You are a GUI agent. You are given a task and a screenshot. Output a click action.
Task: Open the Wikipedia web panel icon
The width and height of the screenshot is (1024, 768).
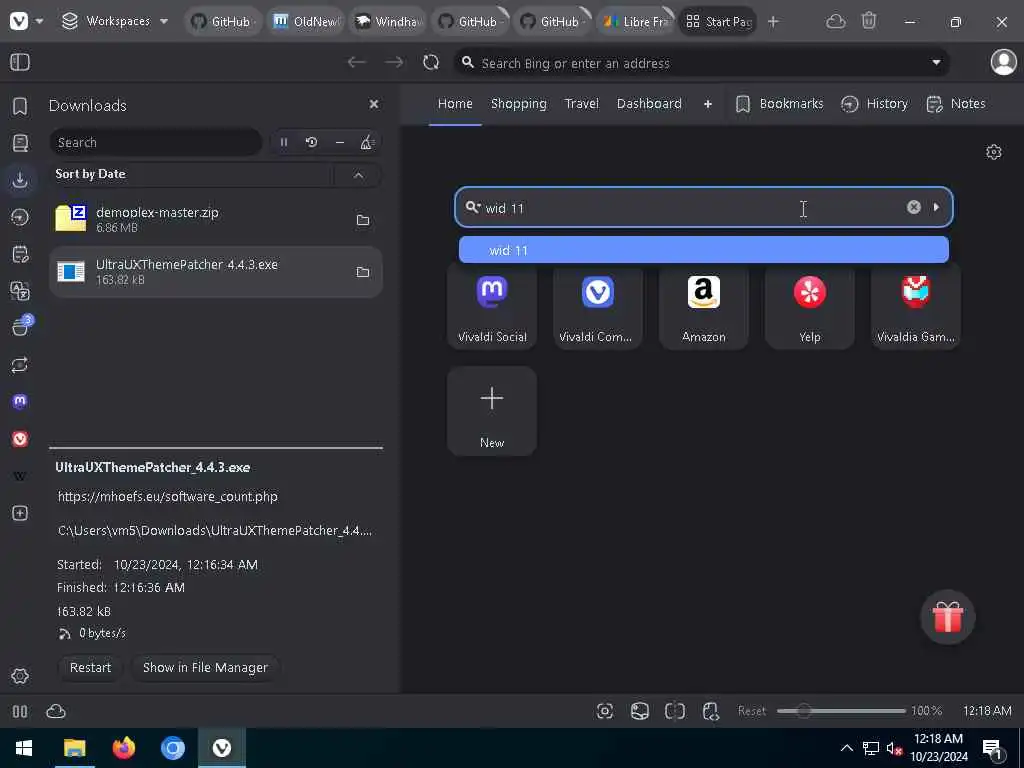pyautogui.click(x=20, y=476)
